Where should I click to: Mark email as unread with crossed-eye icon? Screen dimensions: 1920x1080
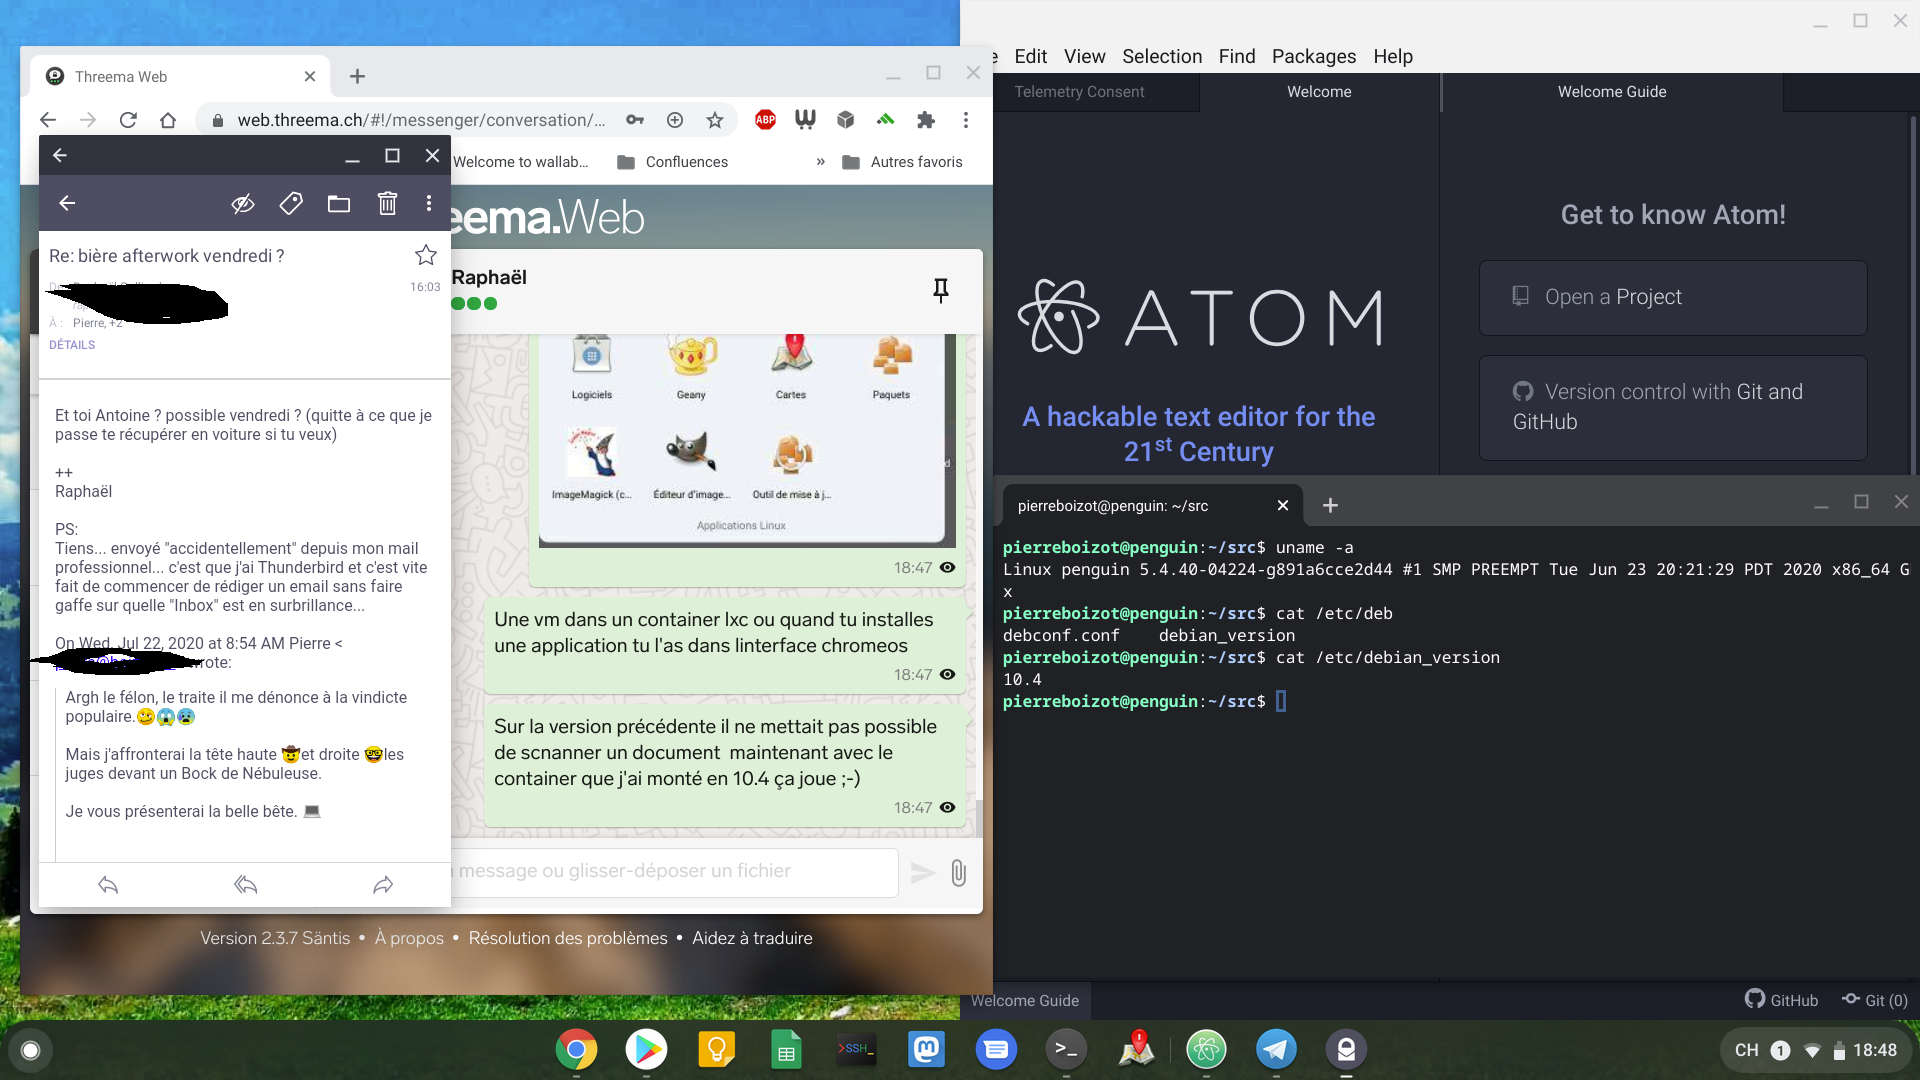pyautogui.click(x=243, y=204)
